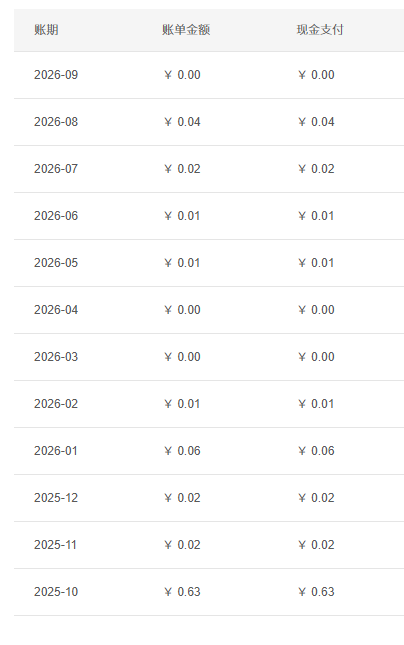The height and width of the screenshot is (645, 404).
Task: Select billing period 2026-08
Action: [x=56, y=122]
